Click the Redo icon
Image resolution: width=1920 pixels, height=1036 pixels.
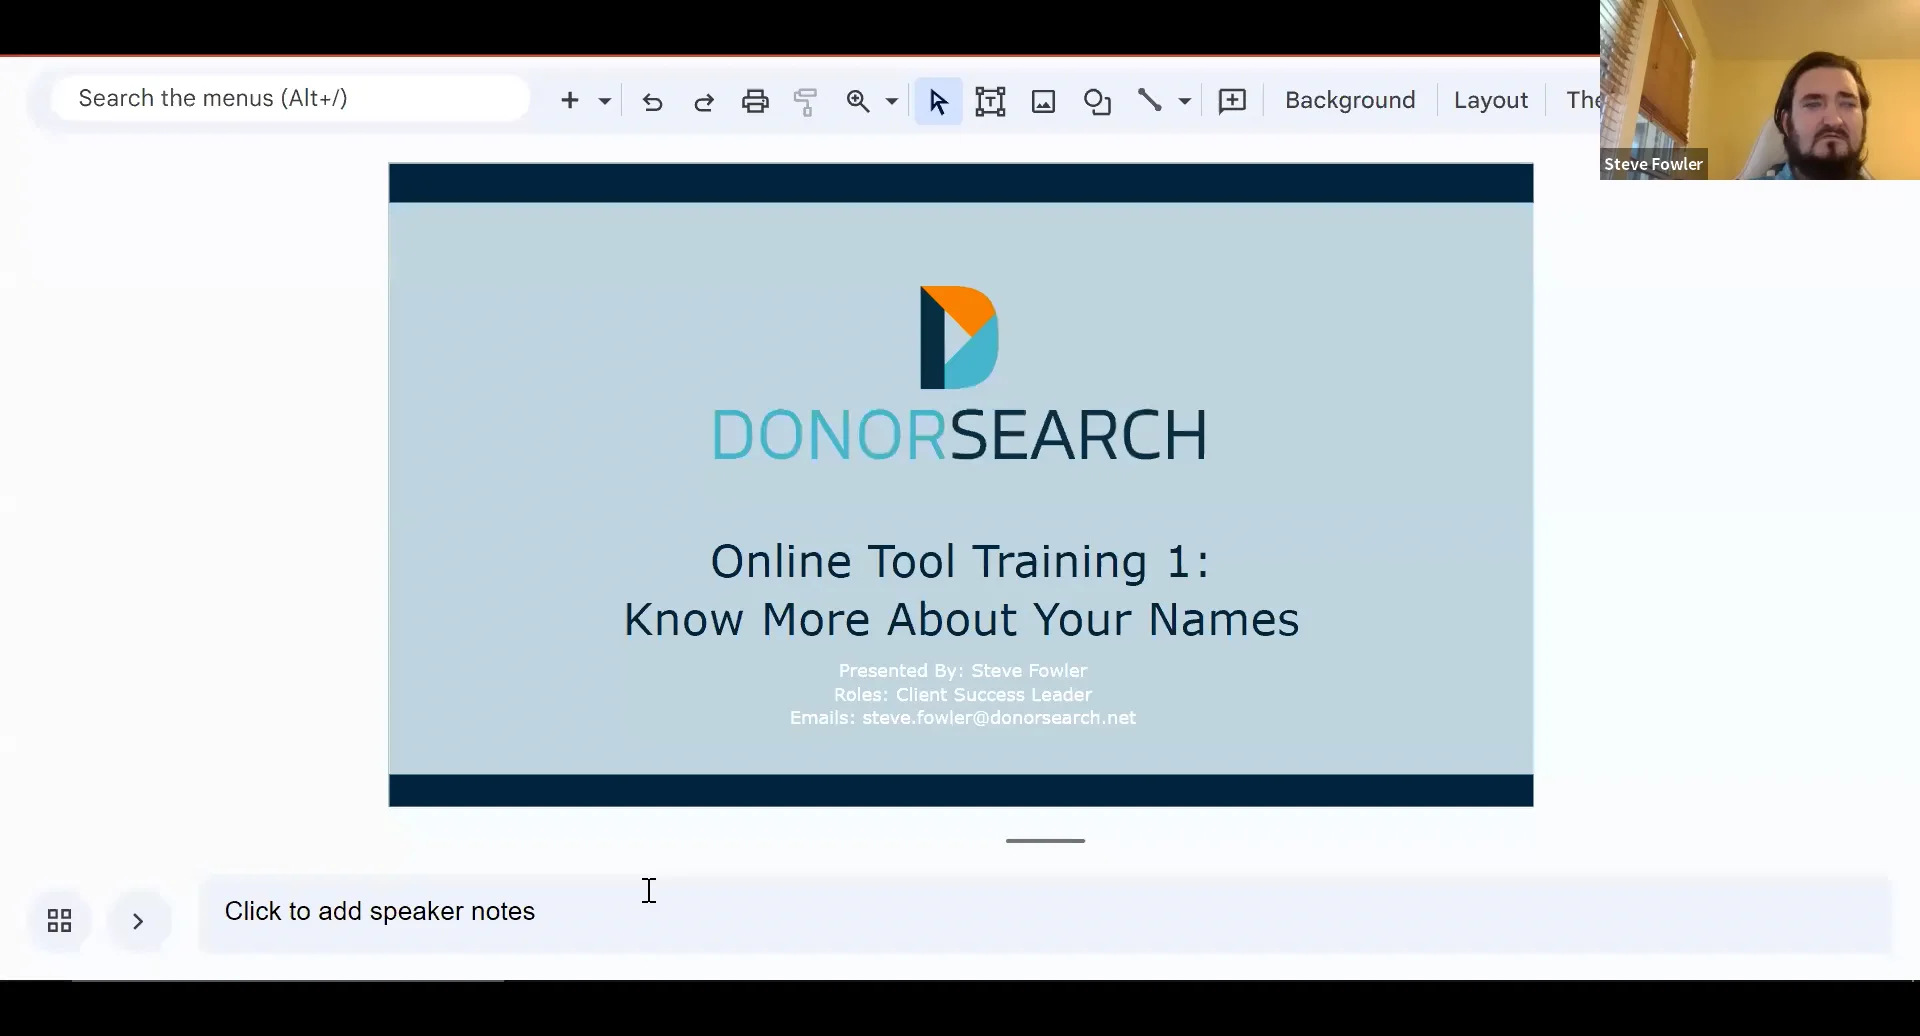pyautogui.click(x=704, y=102)
